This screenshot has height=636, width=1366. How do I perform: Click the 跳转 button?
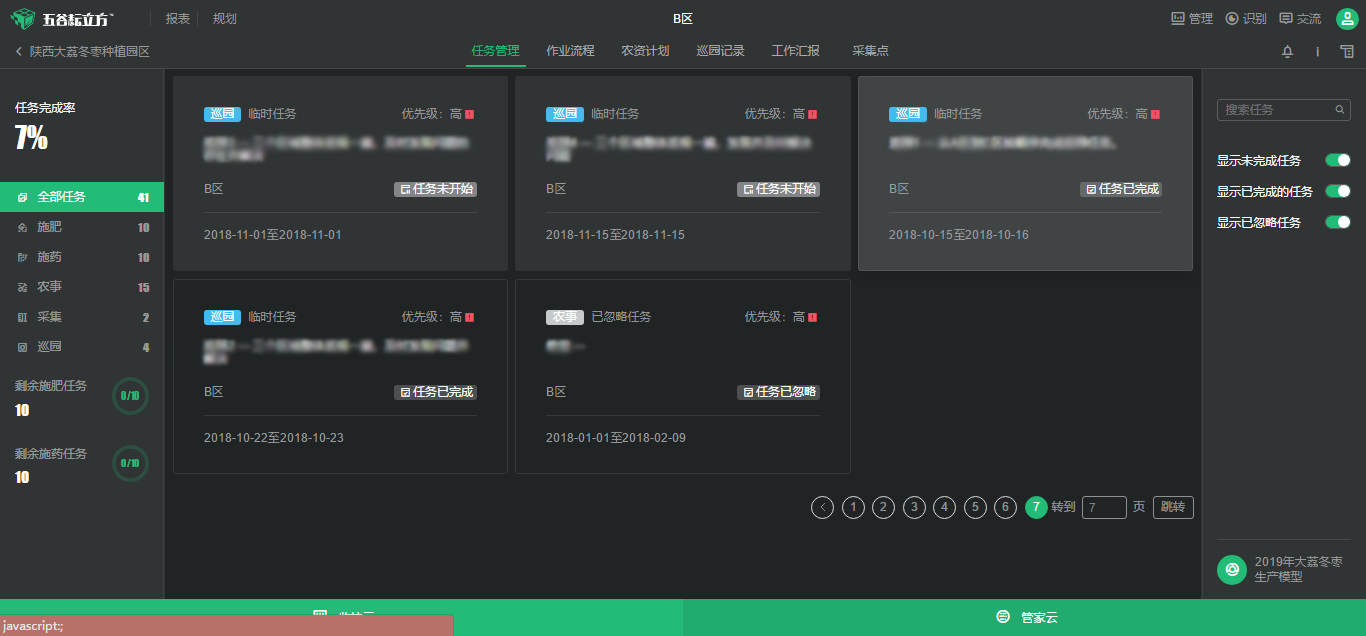[x=1173, y=508]
